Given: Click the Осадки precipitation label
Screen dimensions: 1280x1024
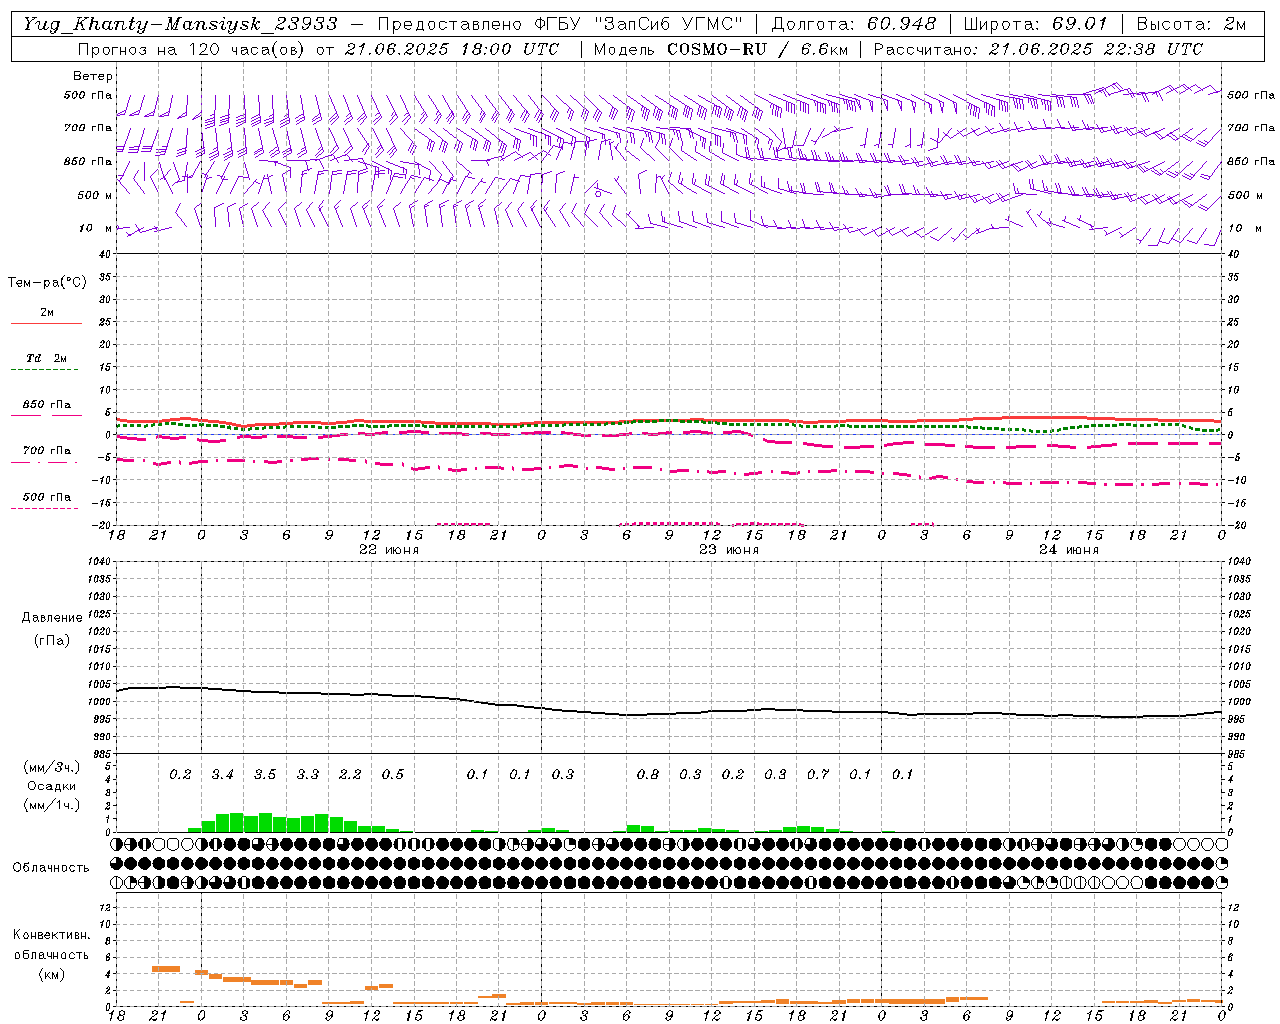Looking at the screenshot, I should click(x=51, y=786).
